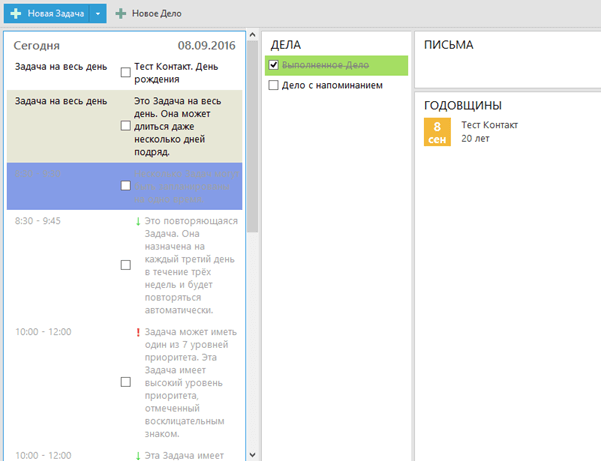The width and height of the screenshot is (601, 461).
Task: Click the scrollbar up arrow in the task list
Action: click(x=252, y=35)
